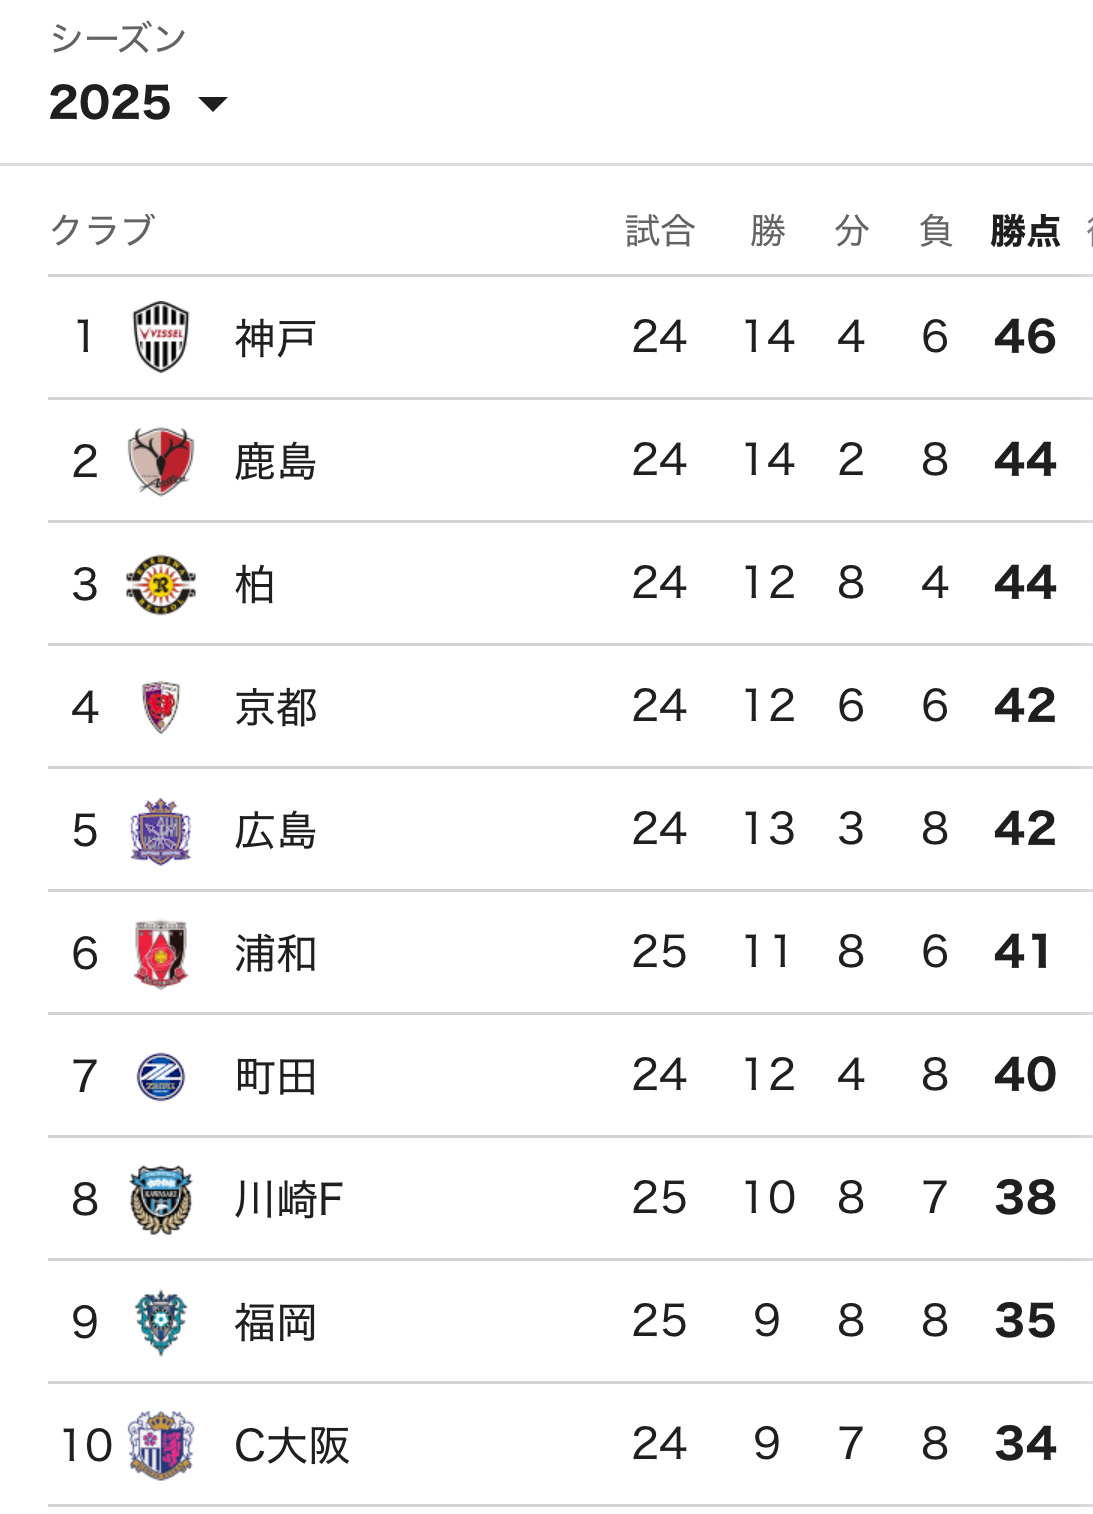Click the Urawa Reds club crest
The height and width of the screenshot is (1514, 1093).
160,953
